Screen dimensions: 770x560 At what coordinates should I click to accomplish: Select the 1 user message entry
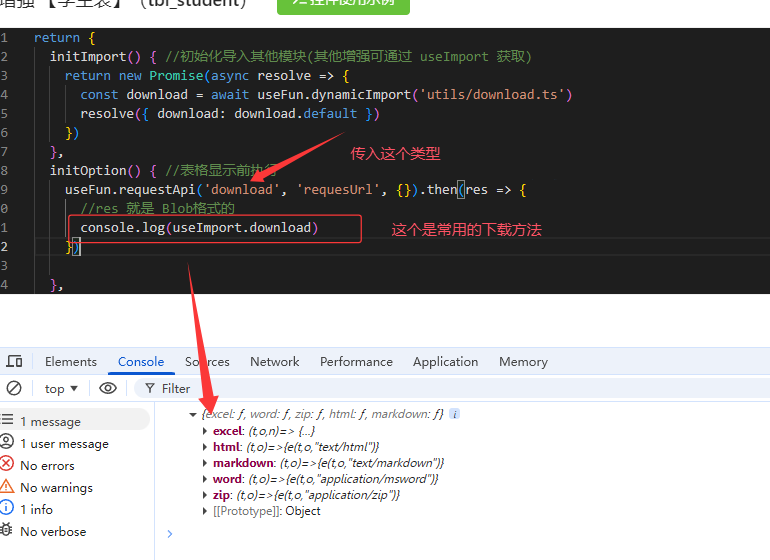[x=63, y=443]
